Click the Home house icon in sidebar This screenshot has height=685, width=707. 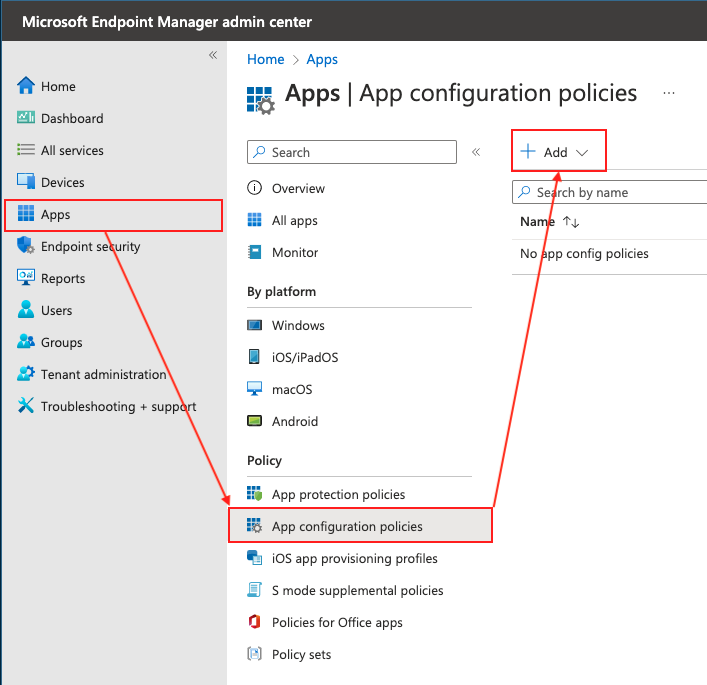26,86
